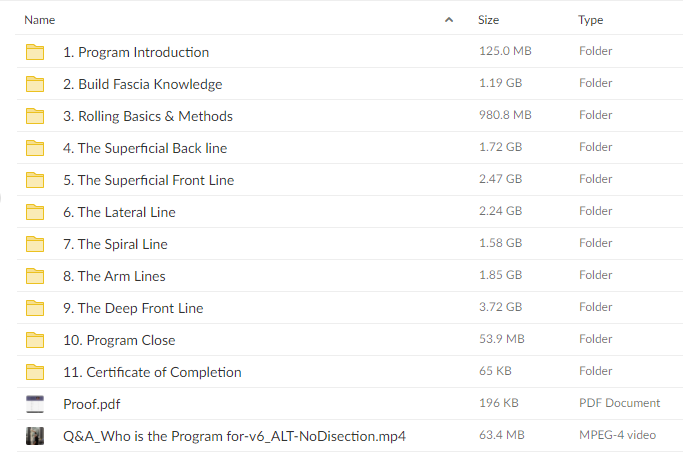Open the Program Introduction folder icon

tap(35, 52)
